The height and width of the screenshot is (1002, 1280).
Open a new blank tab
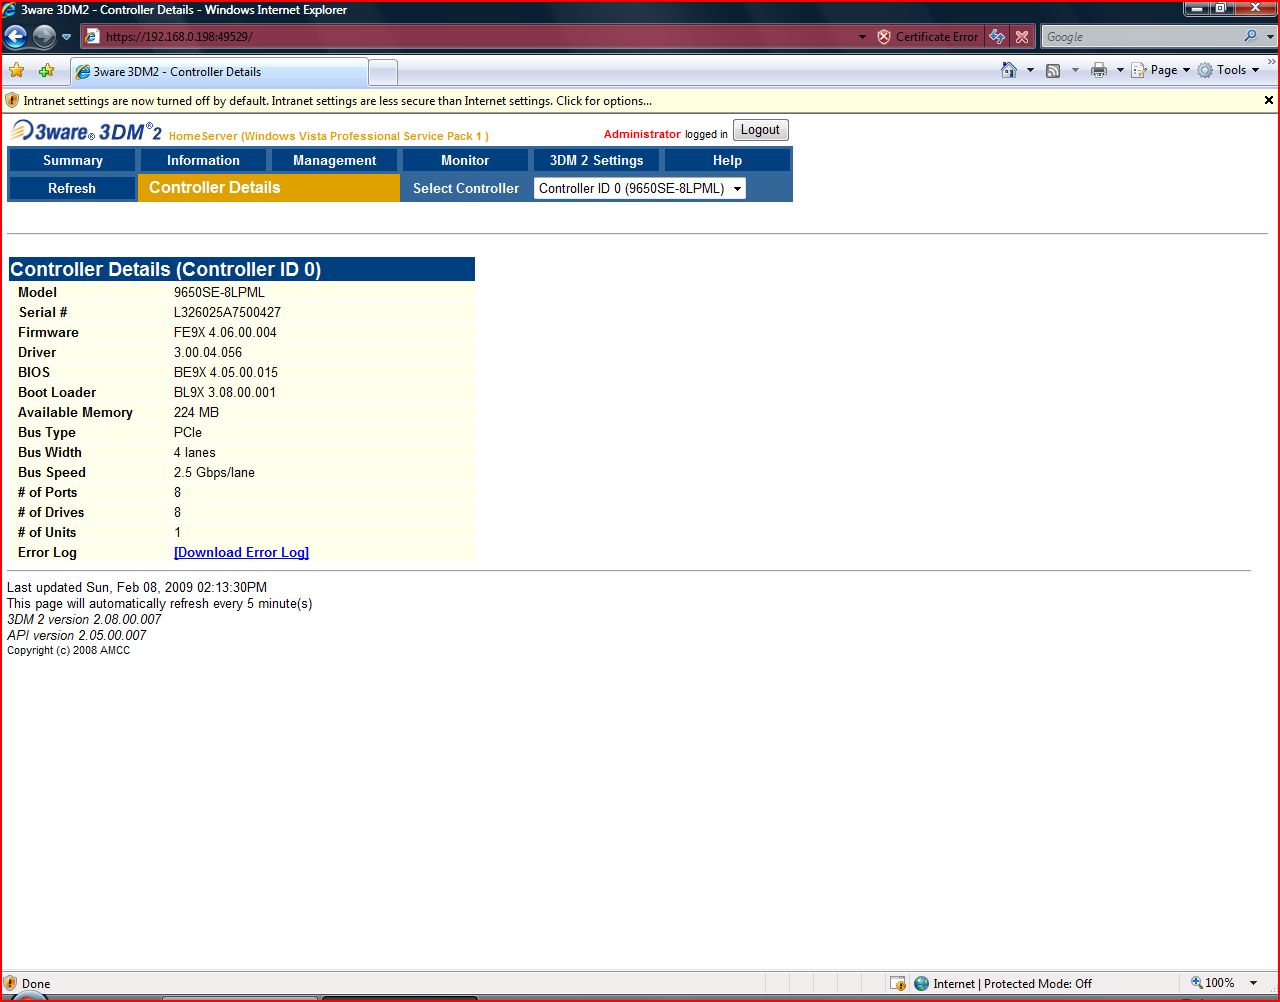(383, 72)
